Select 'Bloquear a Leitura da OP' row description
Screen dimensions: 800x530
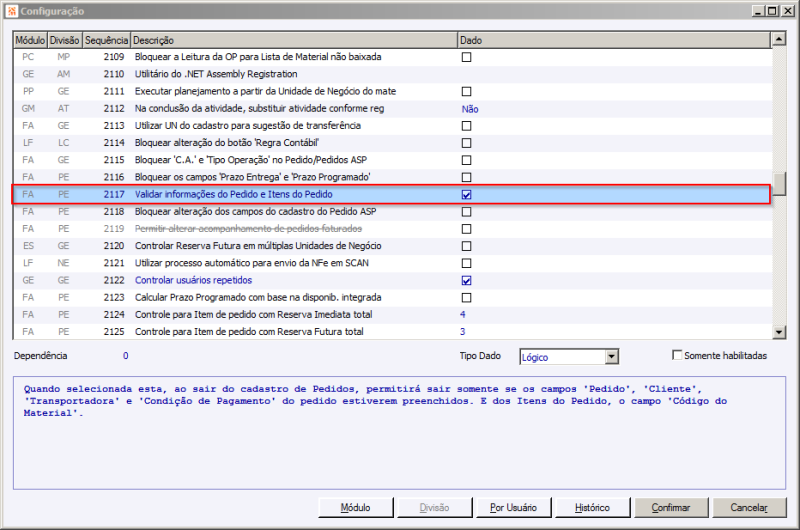coord(258,57)
